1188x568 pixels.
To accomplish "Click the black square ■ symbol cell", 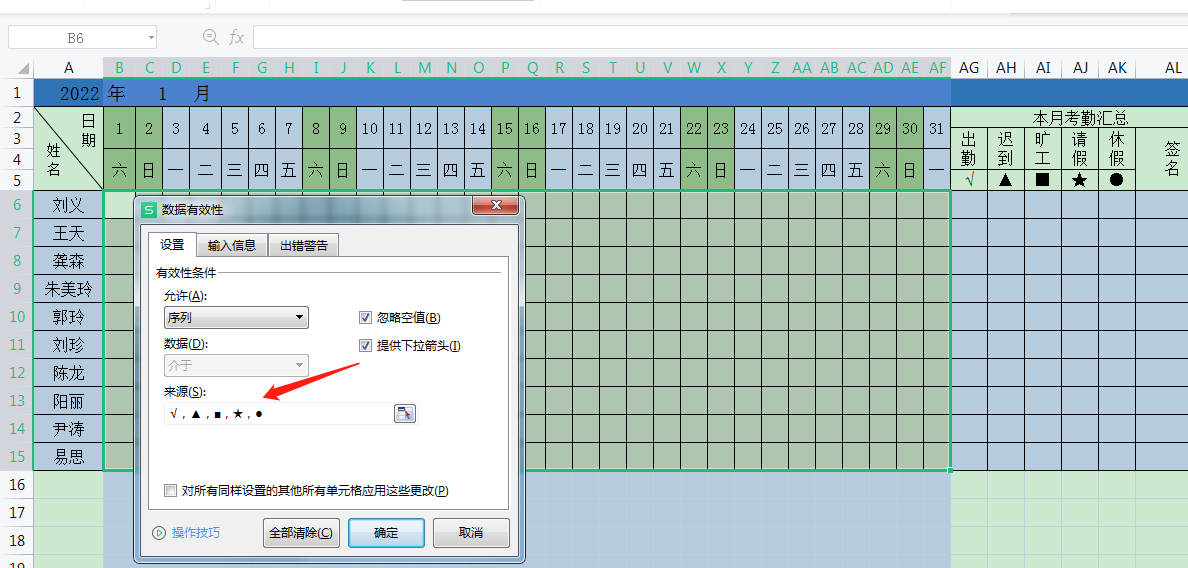I will point(1043,179).
